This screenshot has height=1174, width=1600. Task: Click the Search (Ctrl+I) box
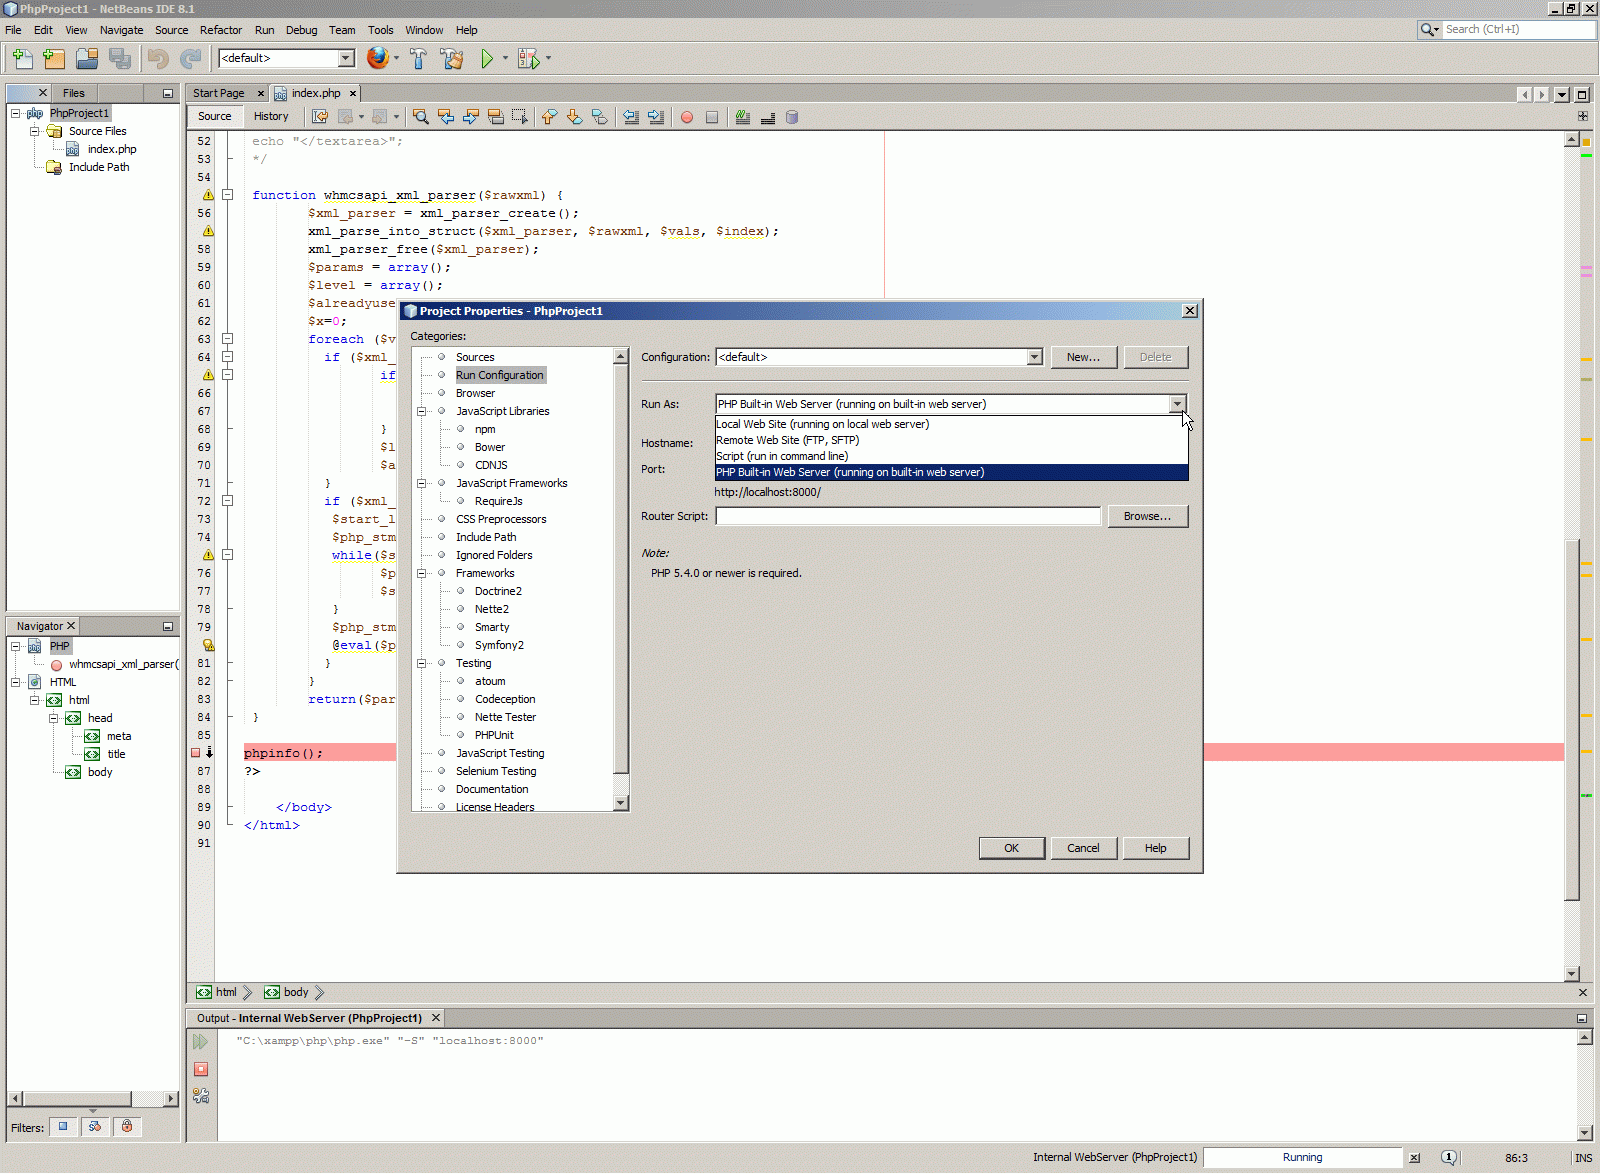coord(1518,29)
